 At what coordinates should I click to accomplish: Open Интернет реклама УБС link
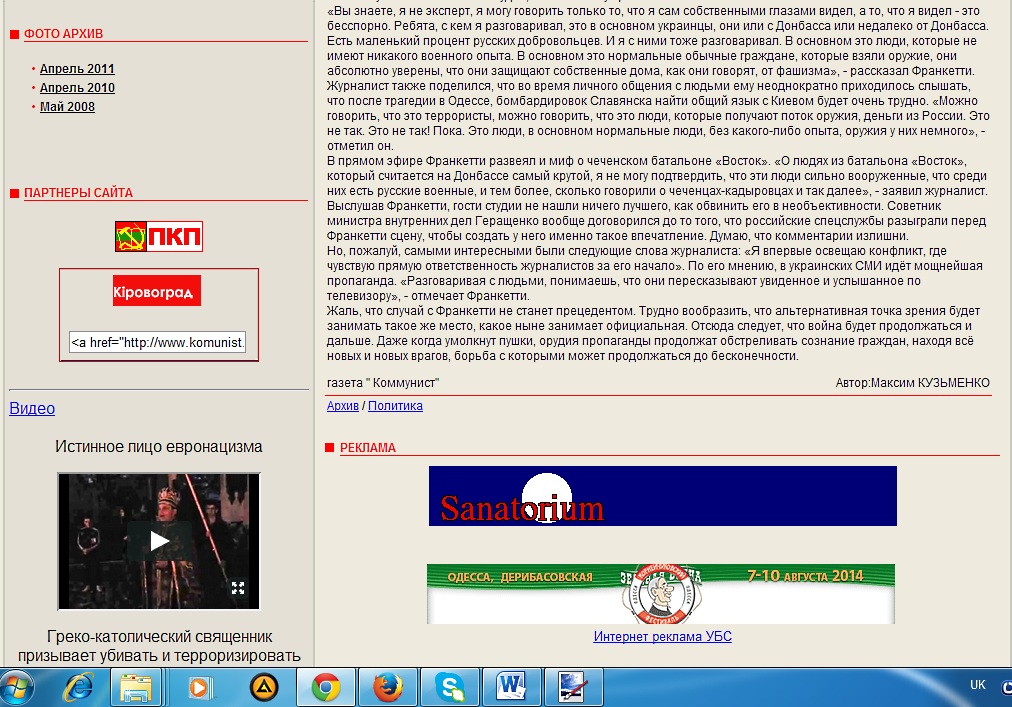662,637
